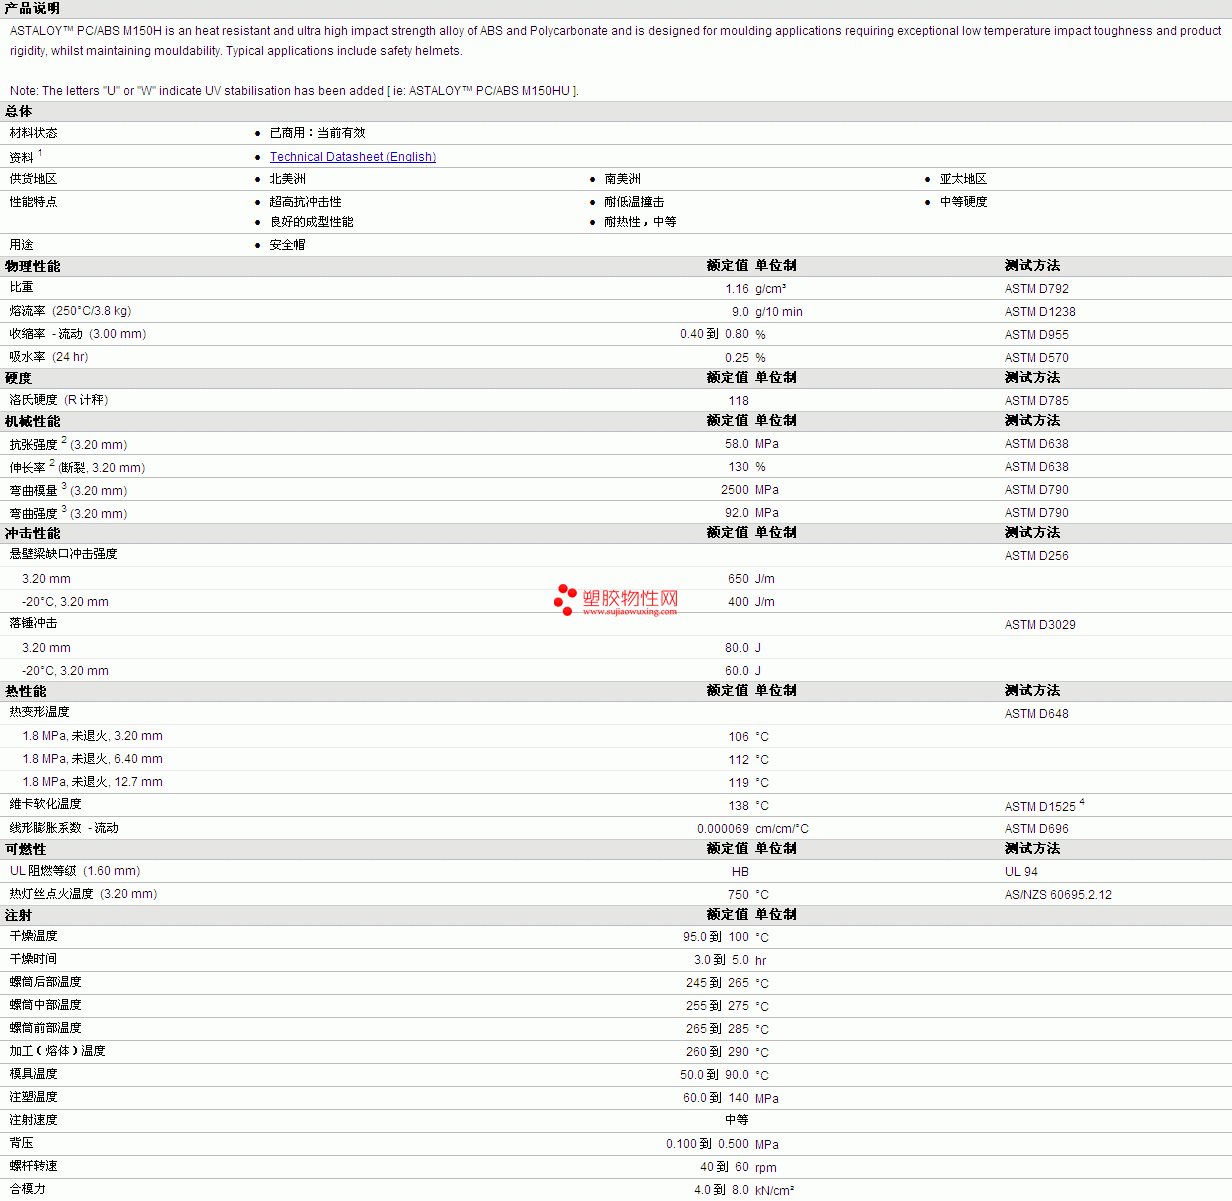
Task: Select the flexural modulus value 2500
Action: click(x=735, y=490)
